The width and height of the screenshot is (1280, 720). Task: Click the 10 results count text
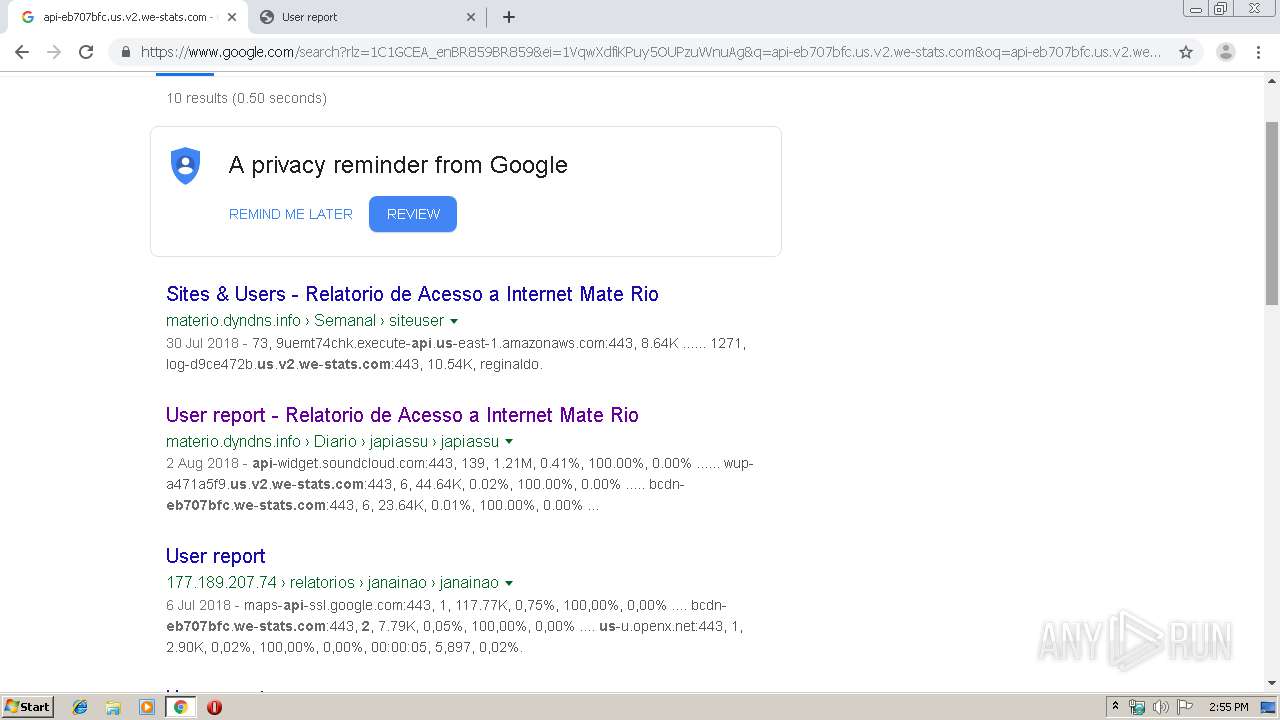click(x=246, y=98)
